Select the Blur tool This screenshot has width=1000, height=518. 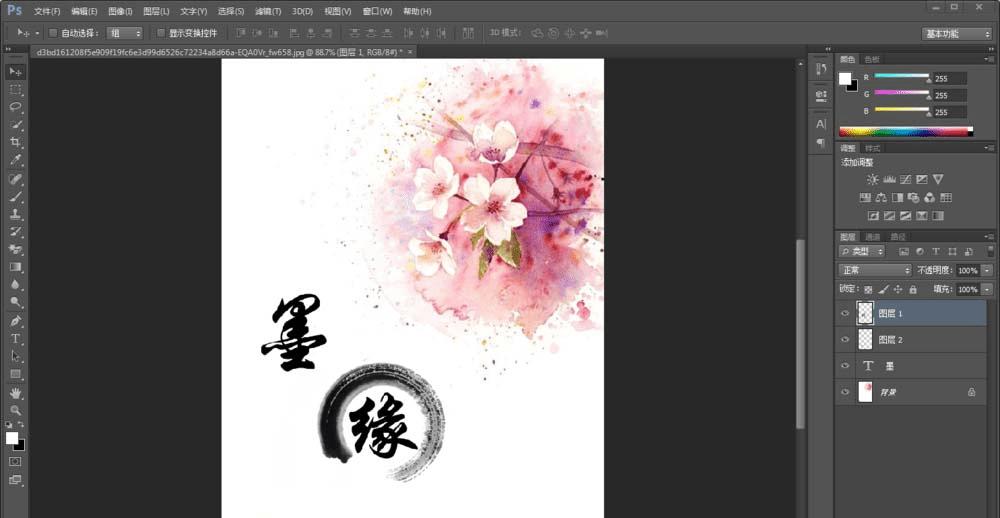click(x=15, y=285)
